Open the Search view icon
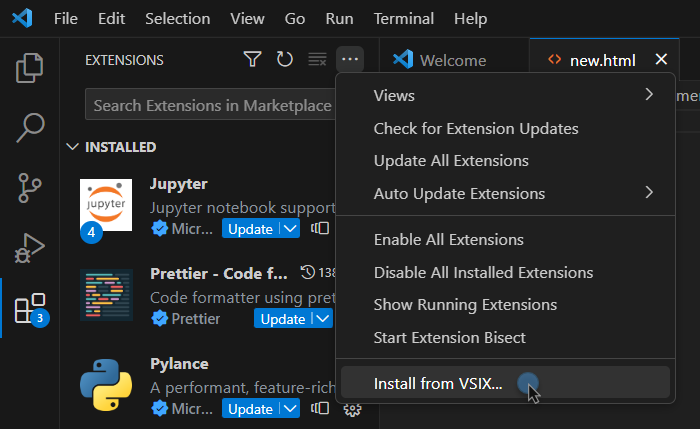The height and width of the screenshot is (429, 700). 30,128
